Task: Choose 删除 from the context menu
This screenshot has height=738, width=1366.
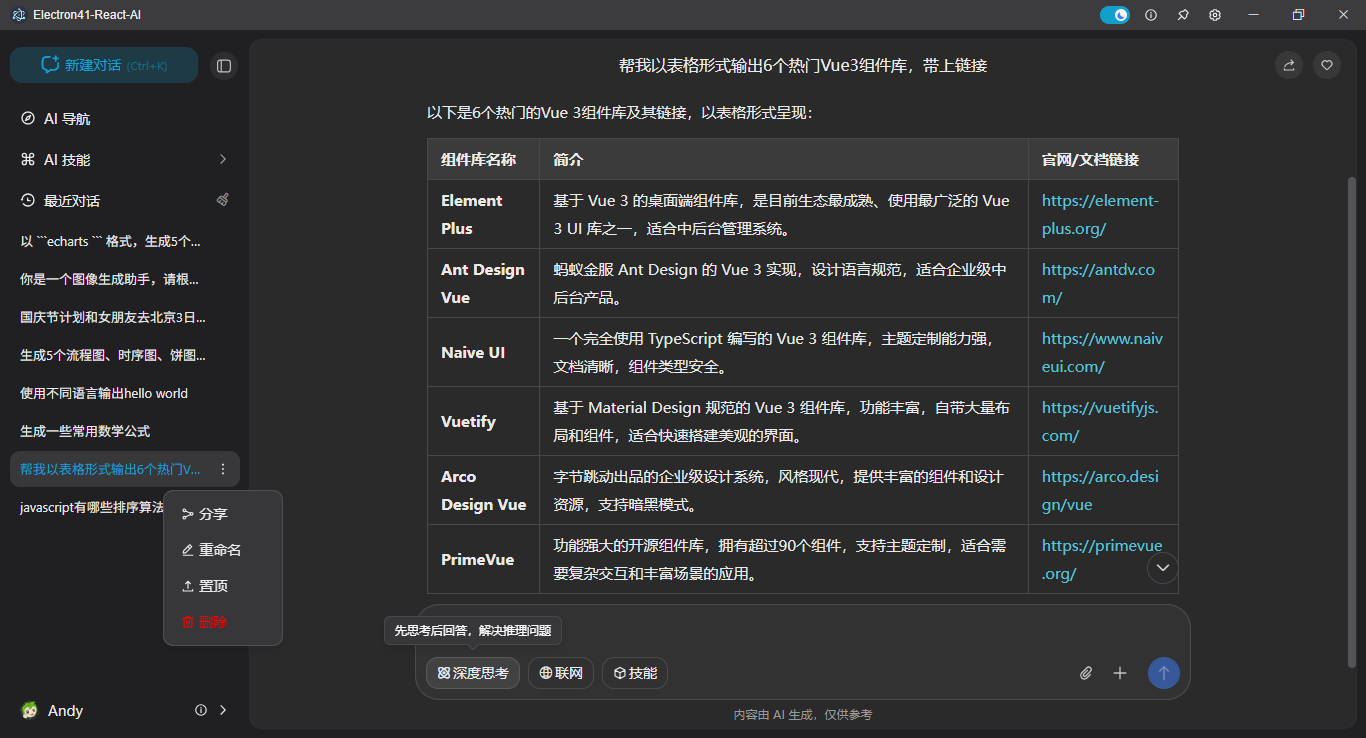Action: [x=223, y=622]
